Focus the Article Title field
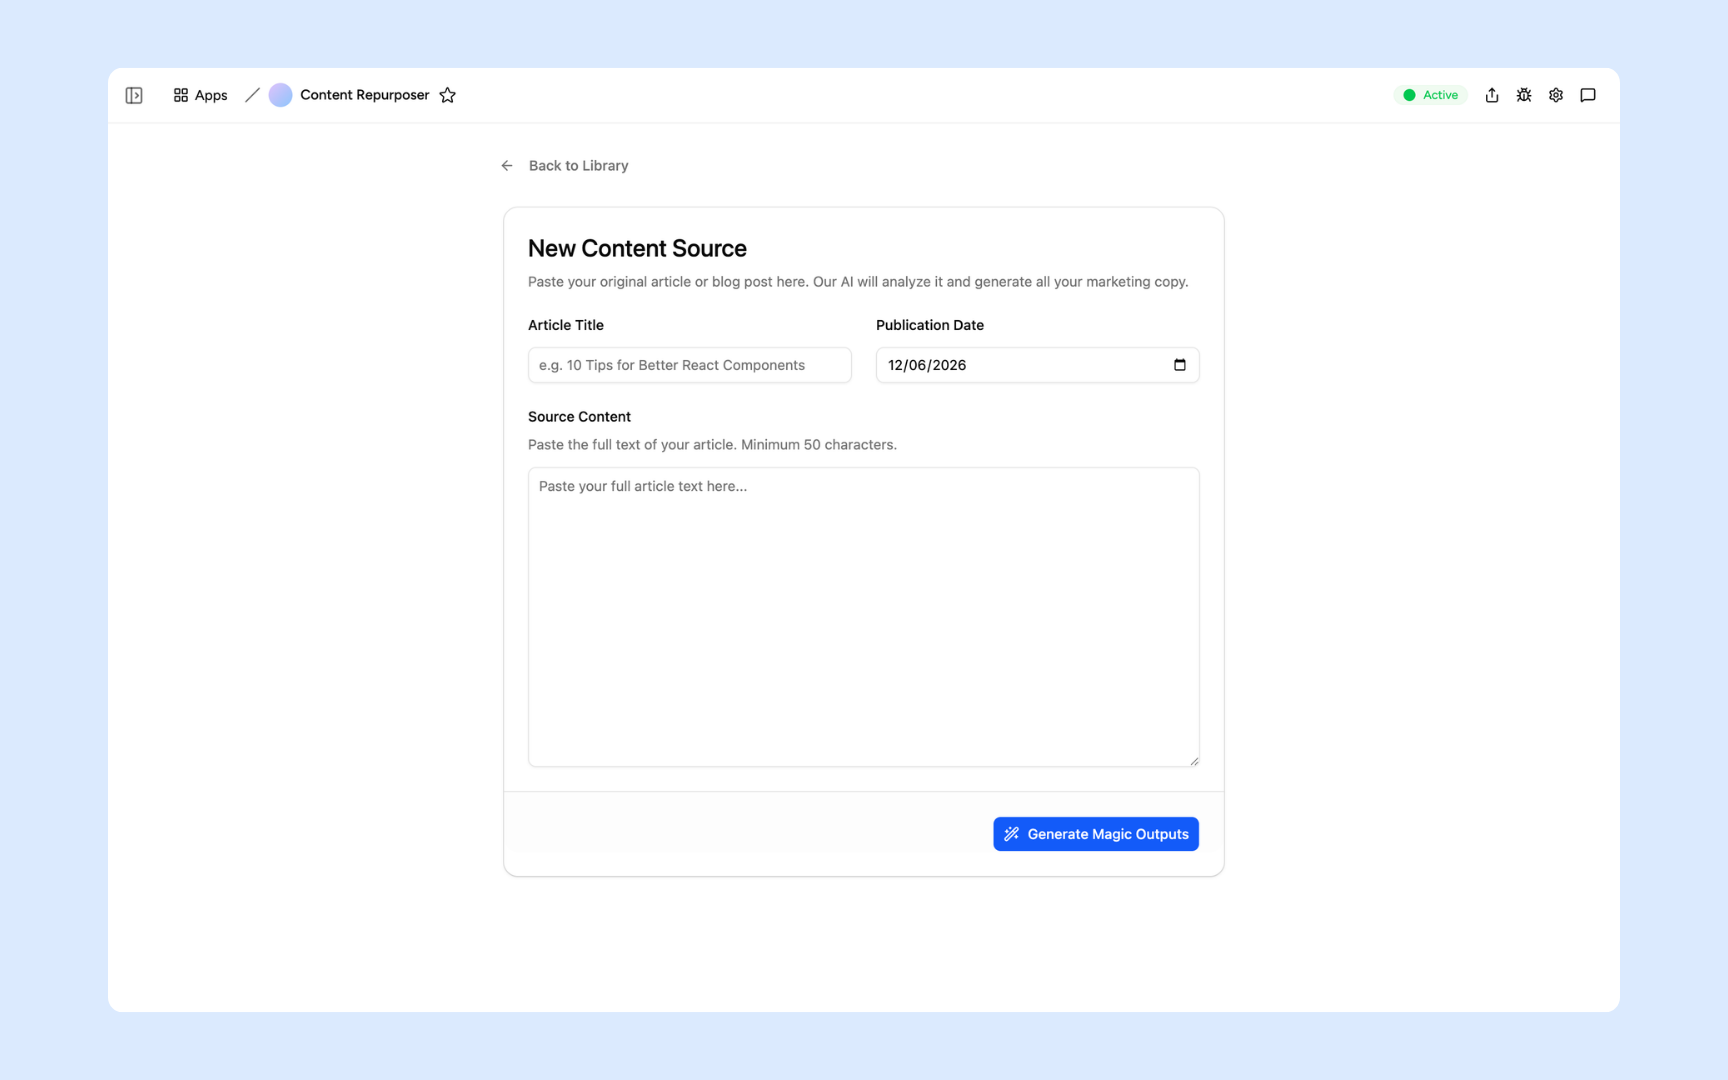This screenshot has height=1080, width=1728. (x=690, y=365)
